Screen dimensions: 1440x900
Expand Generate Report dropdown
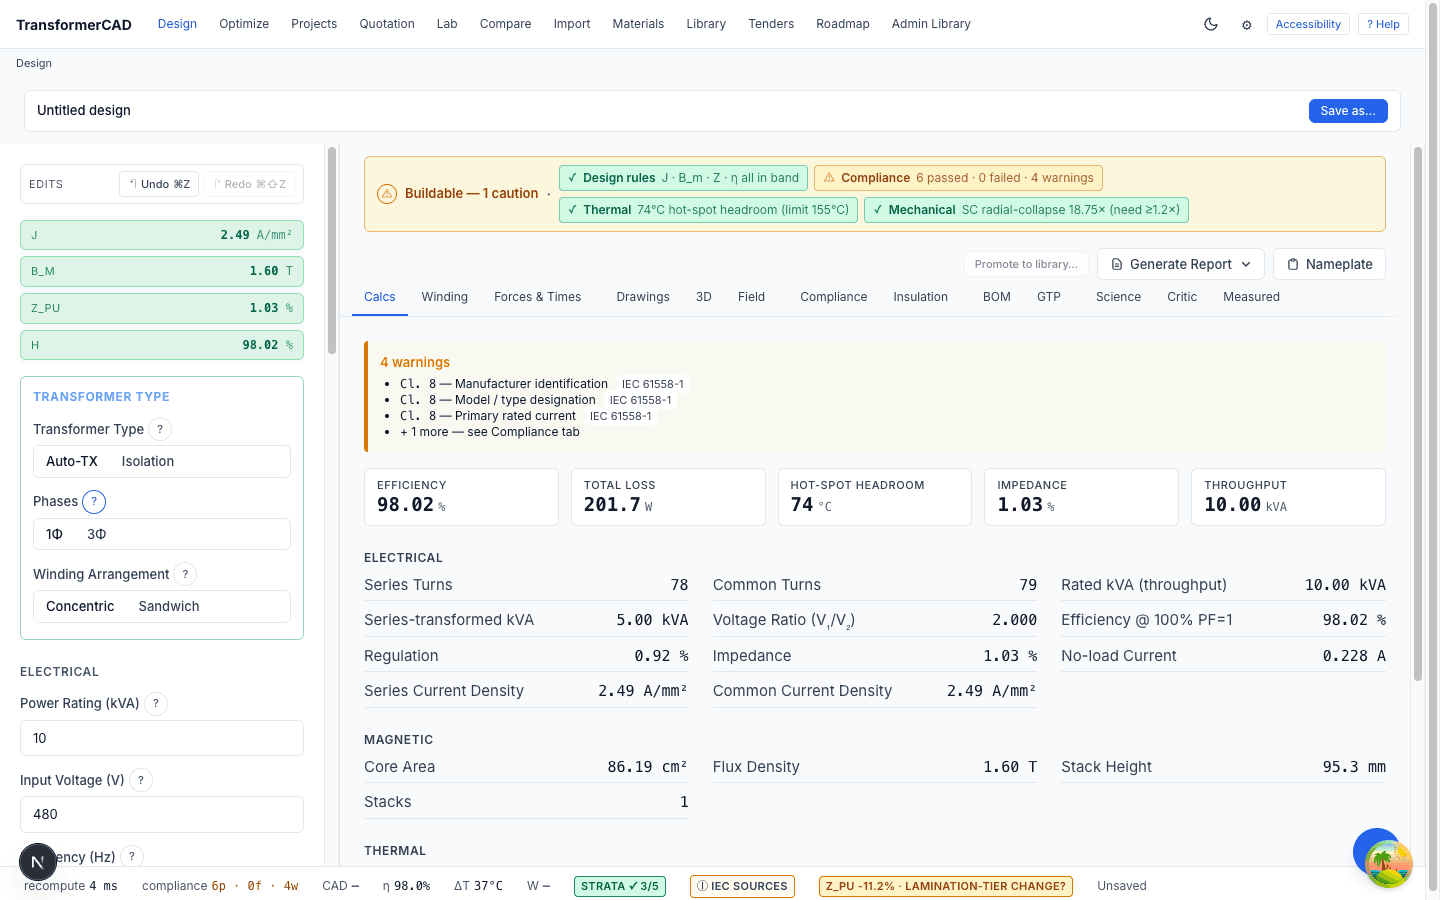click(1181, 264)
